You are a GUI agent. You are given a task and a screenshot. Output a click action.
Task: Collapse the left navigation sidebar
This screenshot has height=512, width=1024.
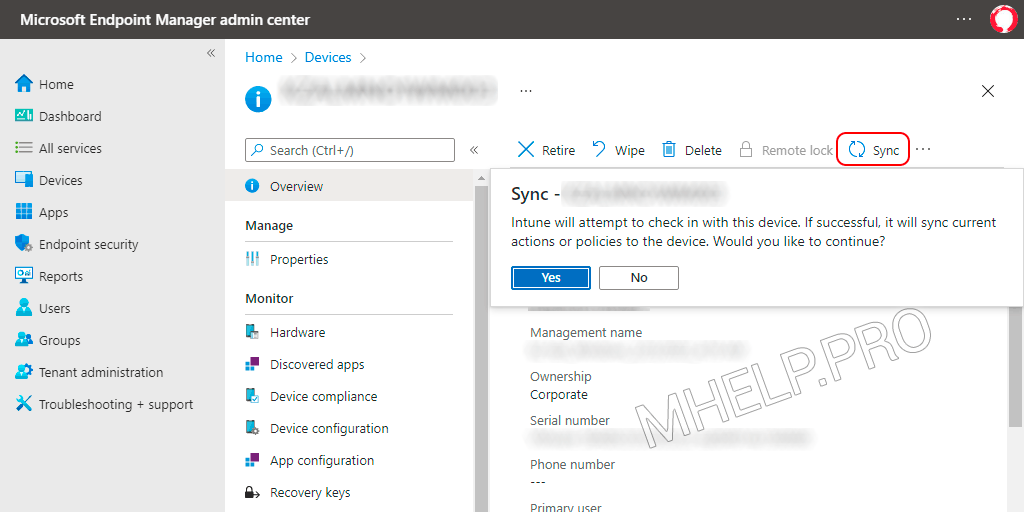click(211, 53)
